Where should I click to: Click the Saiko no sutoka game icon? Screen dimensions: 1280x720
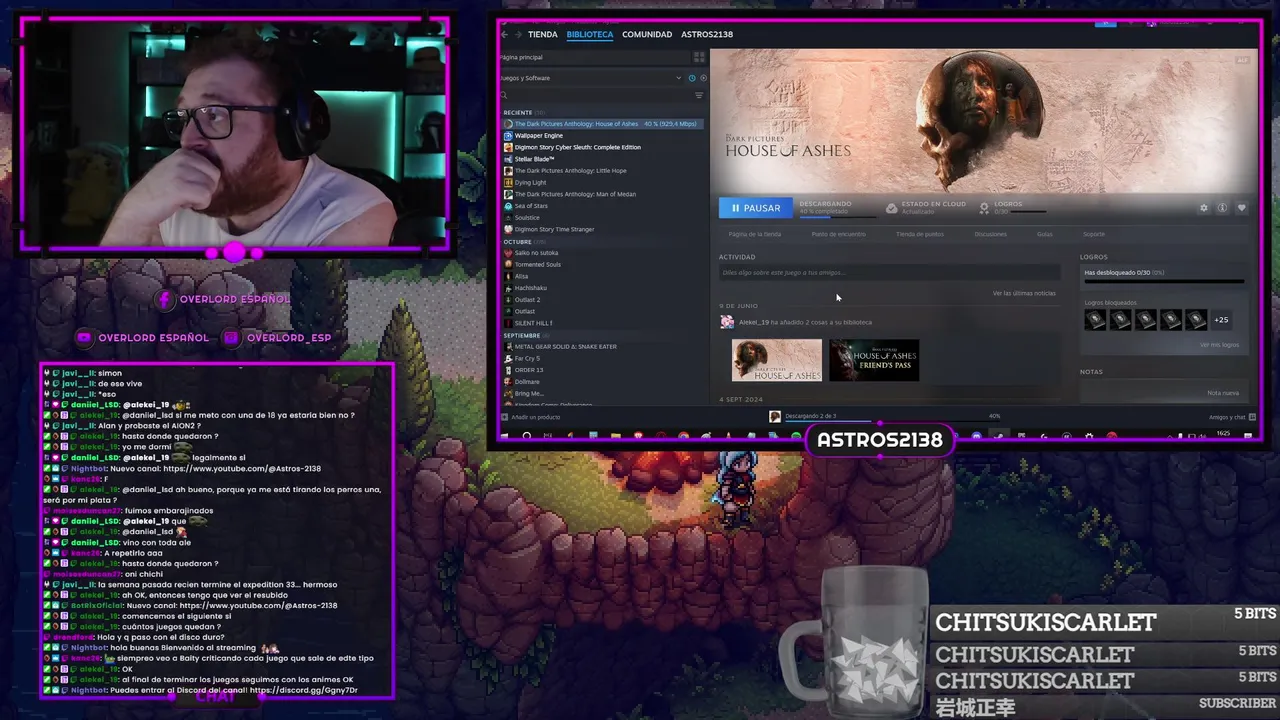coord(508,253)
